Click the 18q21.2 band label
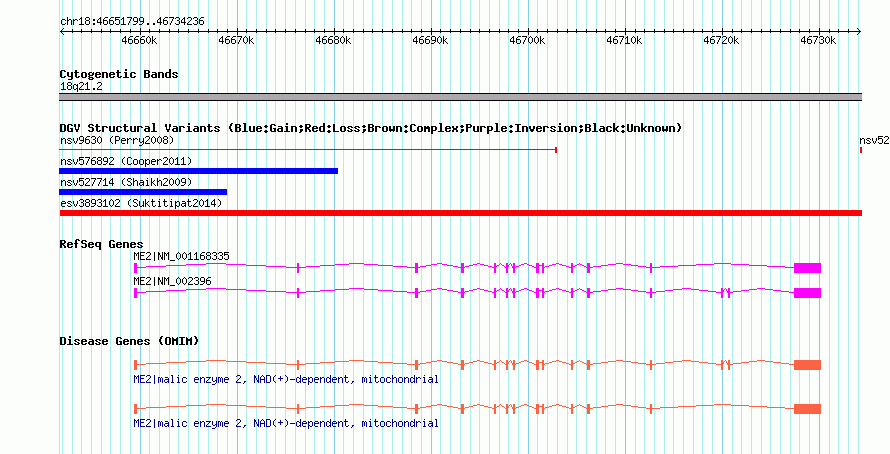The width and height of the screenshot is (890, 454). pos(81,86)
